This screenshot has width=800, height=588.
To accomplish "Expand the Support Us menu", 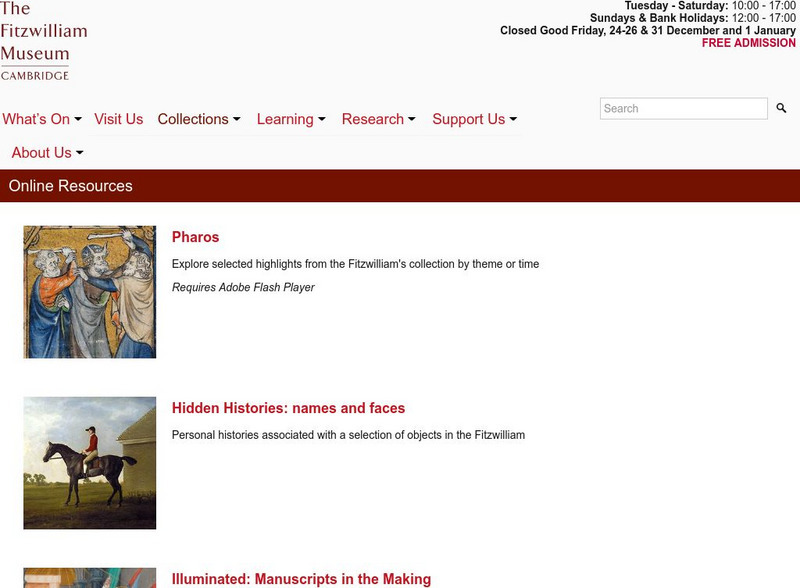I will coord(474,119).
